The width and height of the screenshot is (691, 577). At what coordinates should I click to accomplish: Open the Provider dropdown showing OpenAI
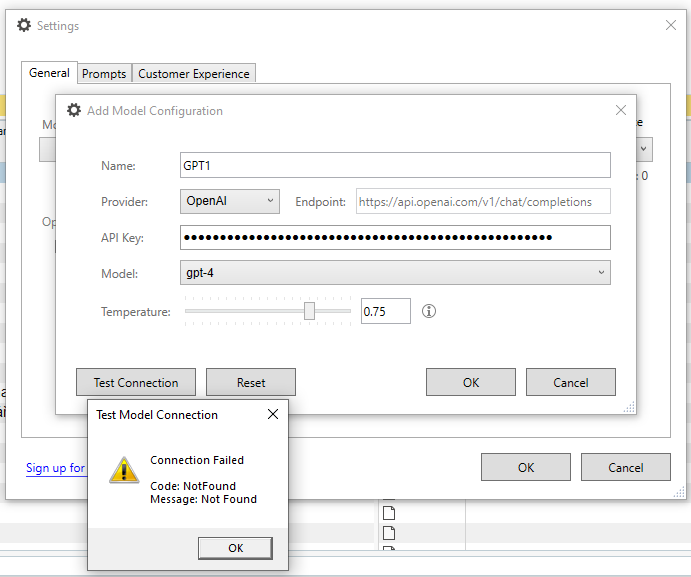(230, 201)
